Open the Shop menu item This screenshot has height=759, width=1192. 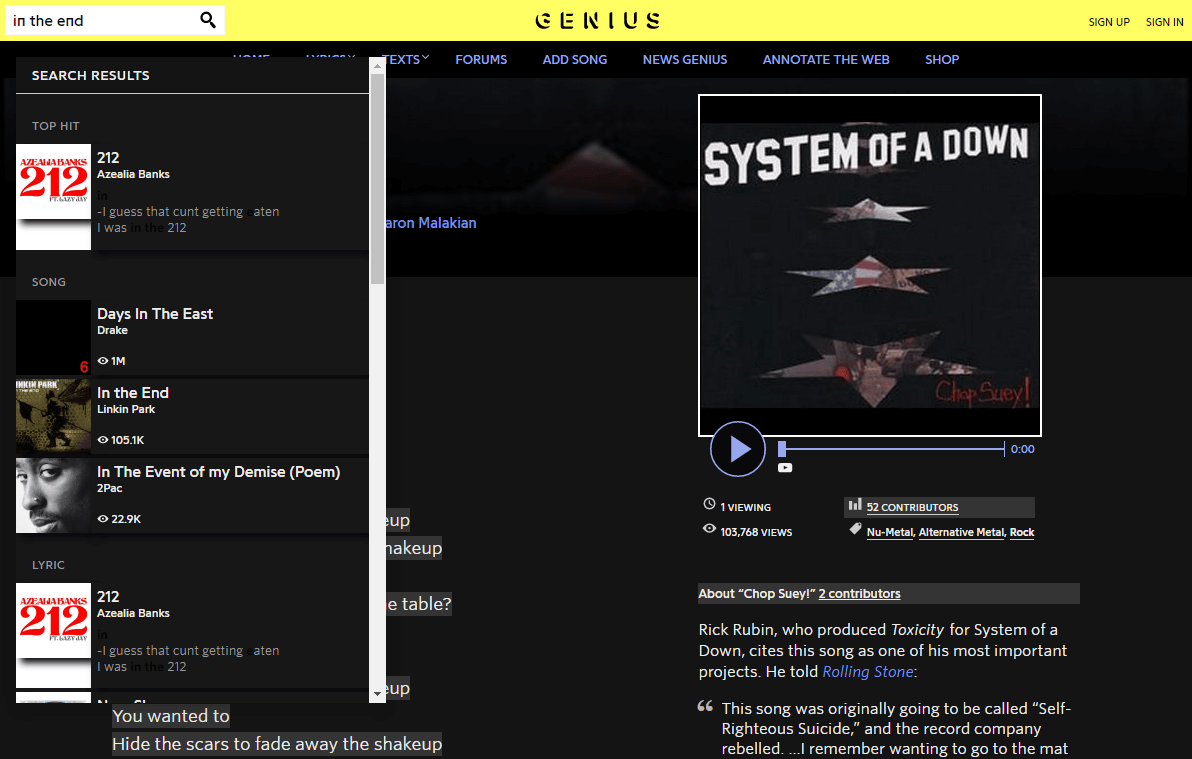pos(942,59)
